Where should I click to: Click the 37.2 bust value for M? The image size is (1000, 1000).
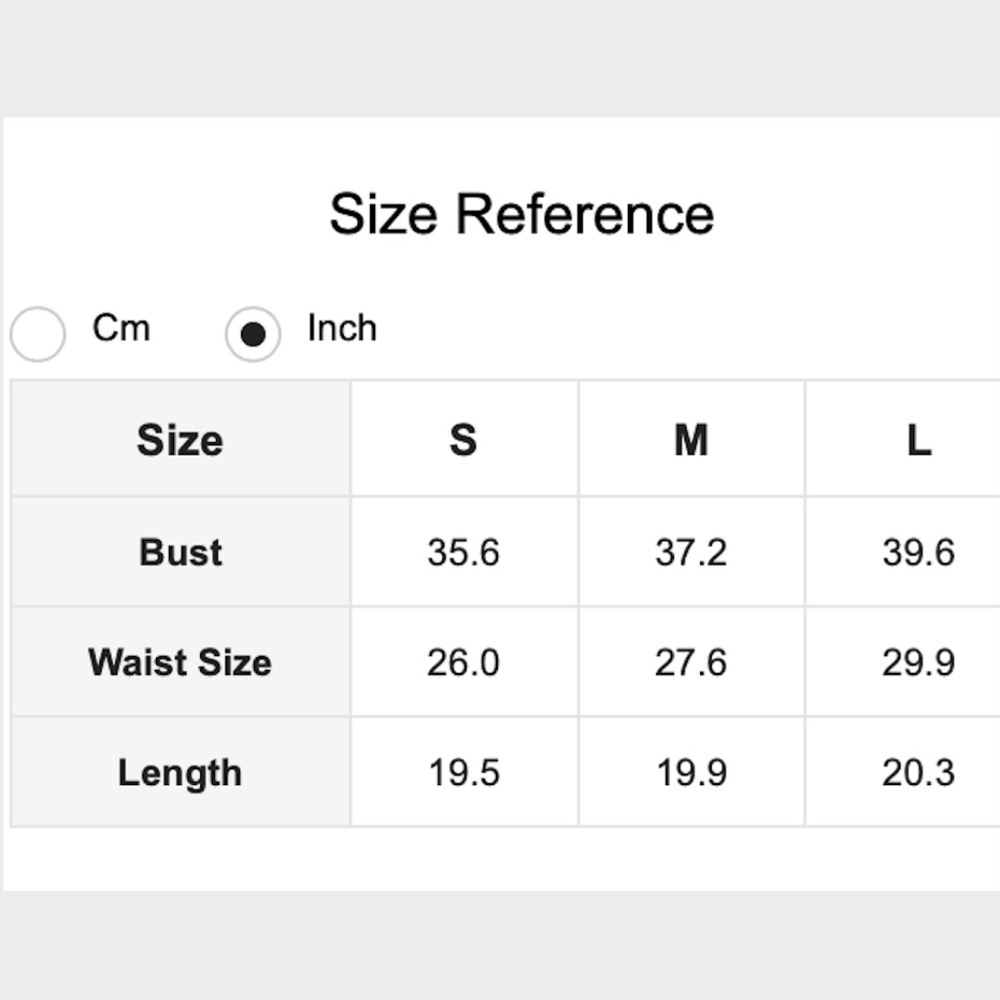click(x=691, y=552)
